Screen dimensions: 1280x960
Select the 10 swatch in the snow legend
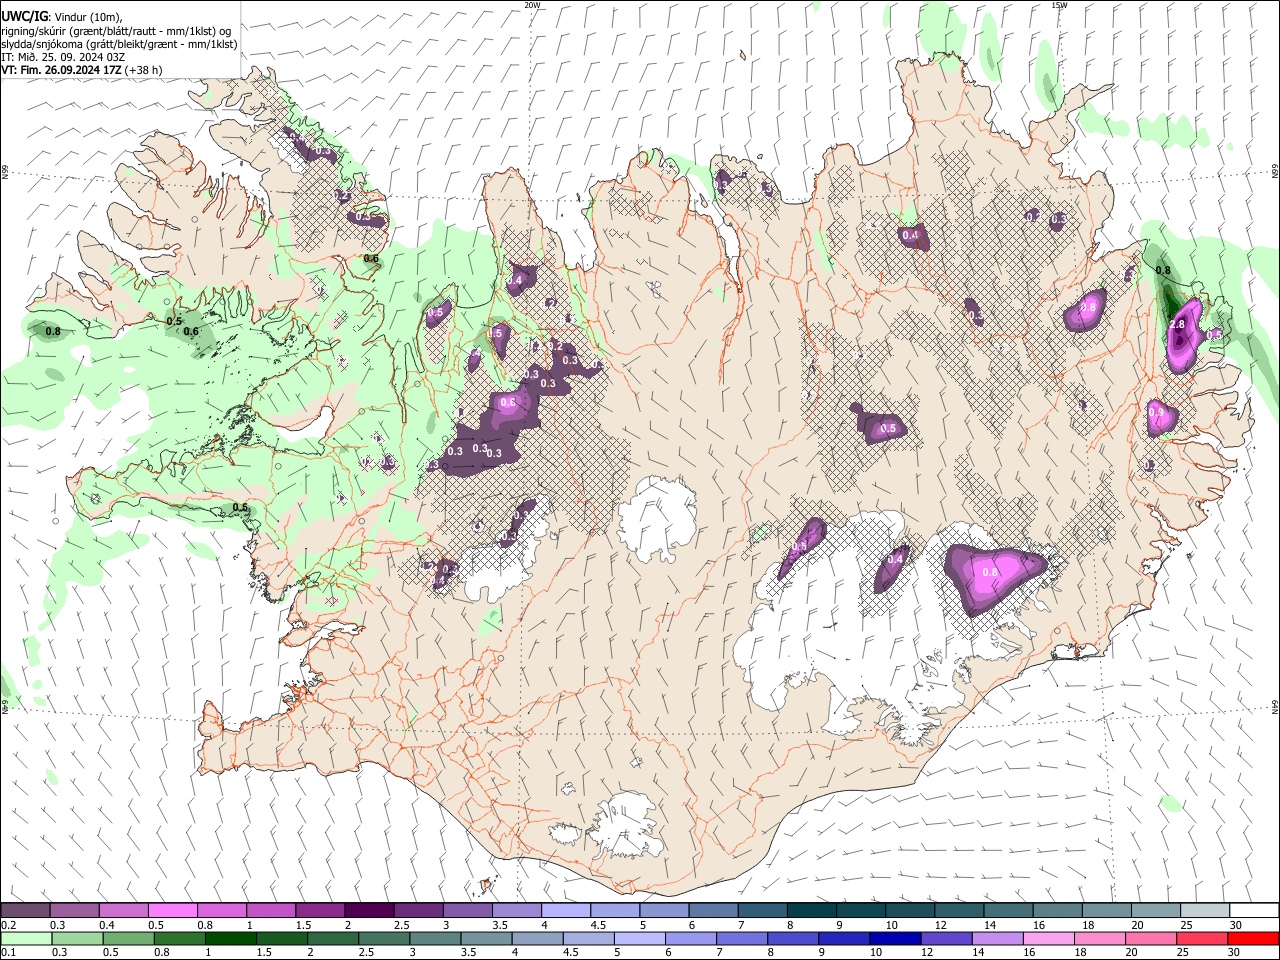pos(909,910)
